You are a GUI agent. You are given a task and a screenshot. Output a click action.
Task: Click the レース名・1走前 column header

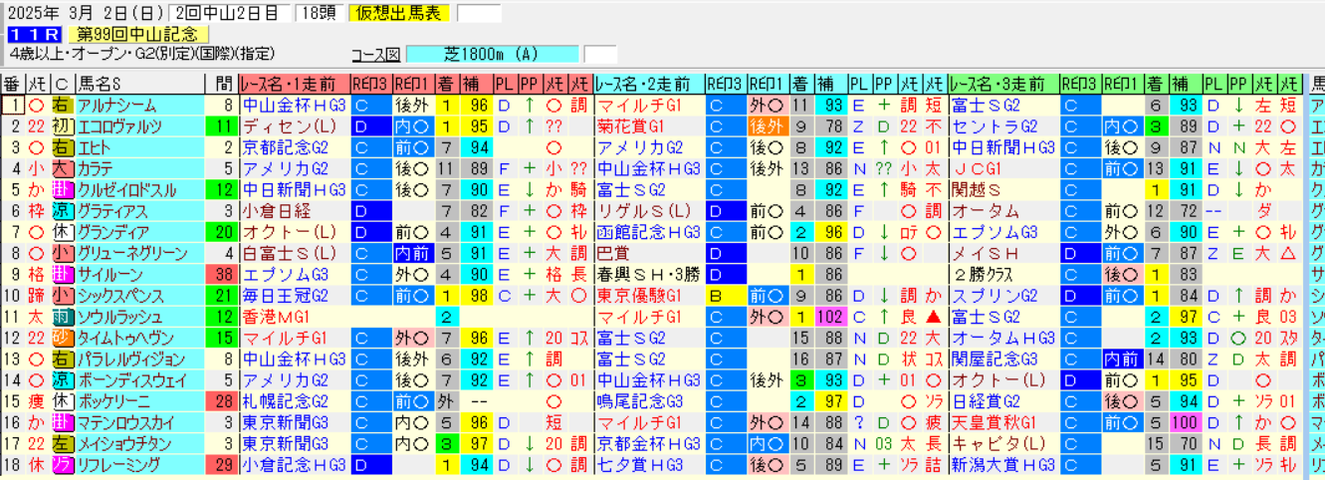[x=294, y=83]
